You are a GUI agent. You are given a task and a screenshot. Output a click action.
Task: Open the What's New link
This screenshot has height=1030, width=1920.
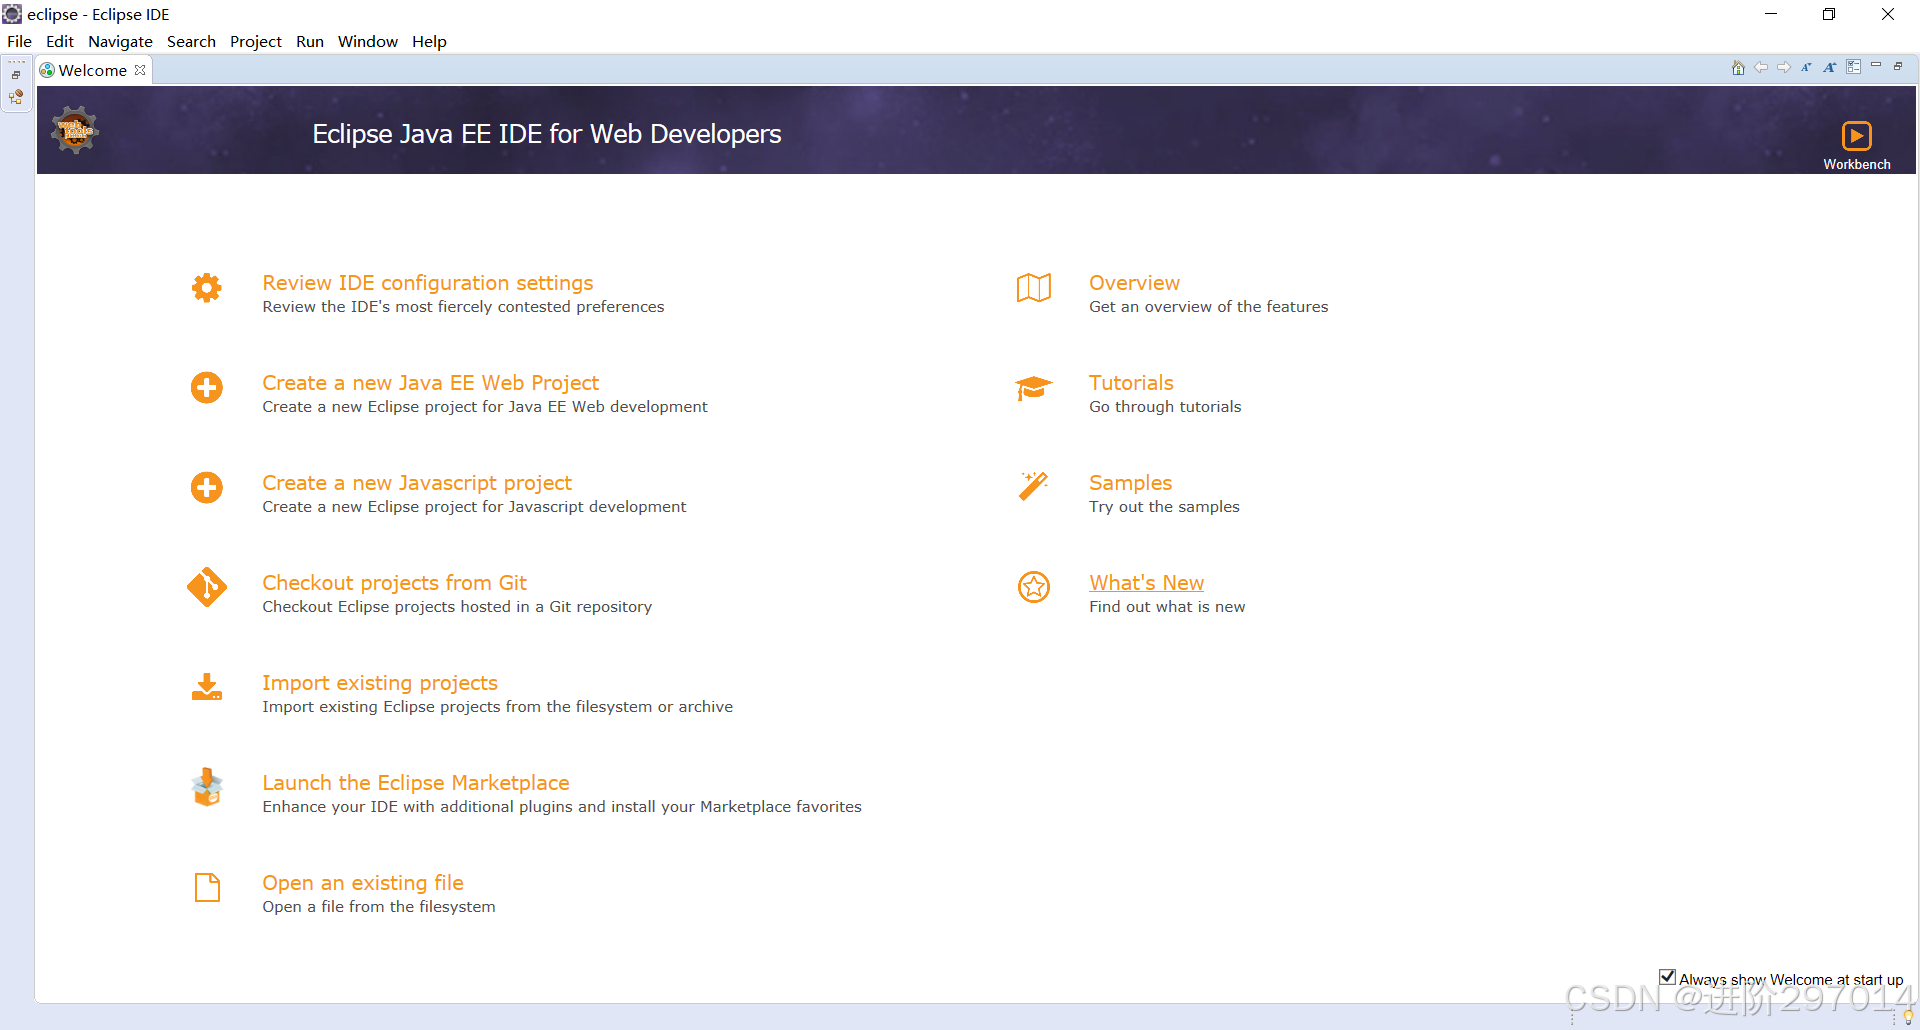(x=1146, y=583)
